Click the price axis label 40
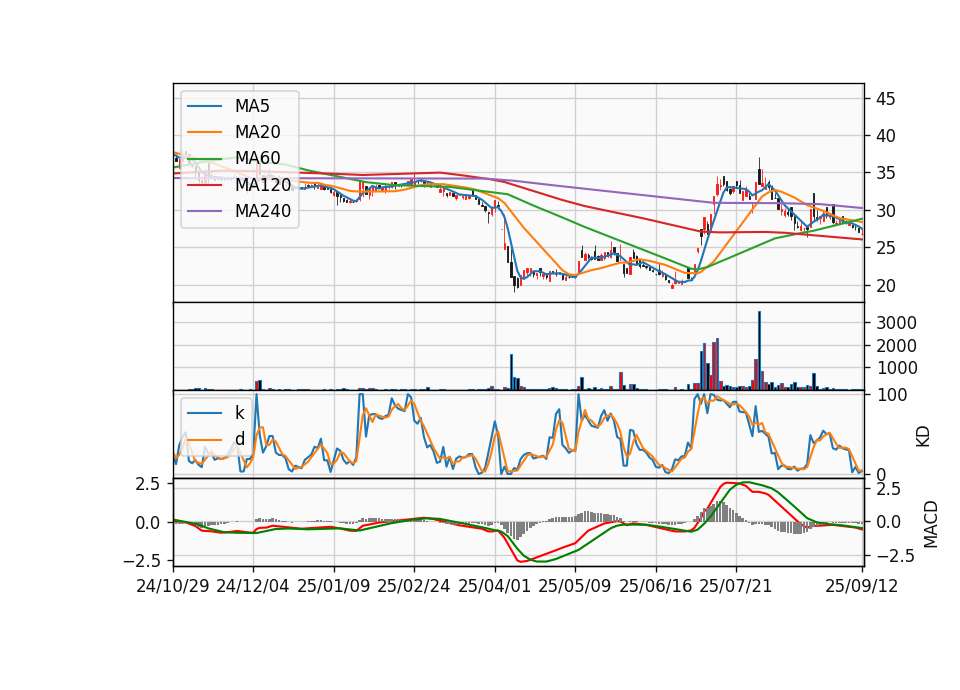The height and width of the screenshot is (690, 960). pos(886,136)
